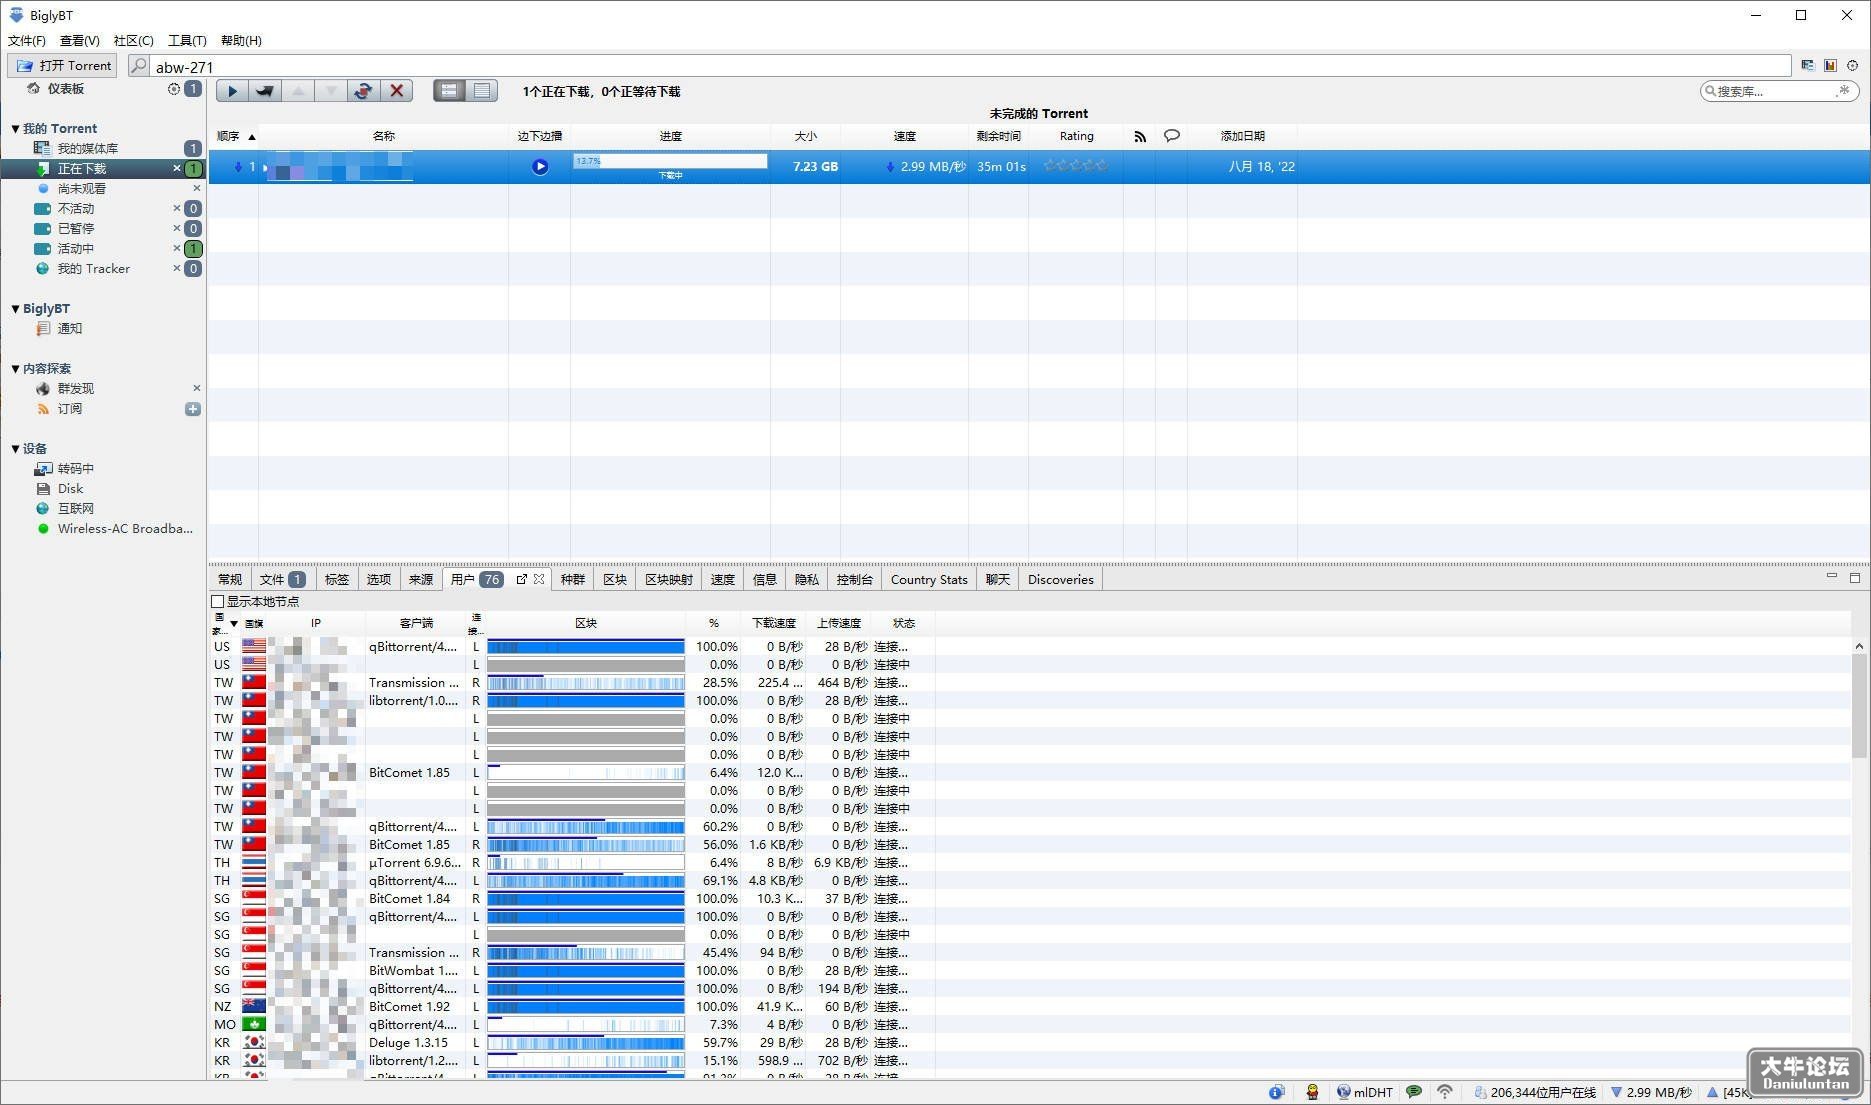Click the RSS feed column icon
This screenshot has height=1105, width=1871.
coord(1140,136)
